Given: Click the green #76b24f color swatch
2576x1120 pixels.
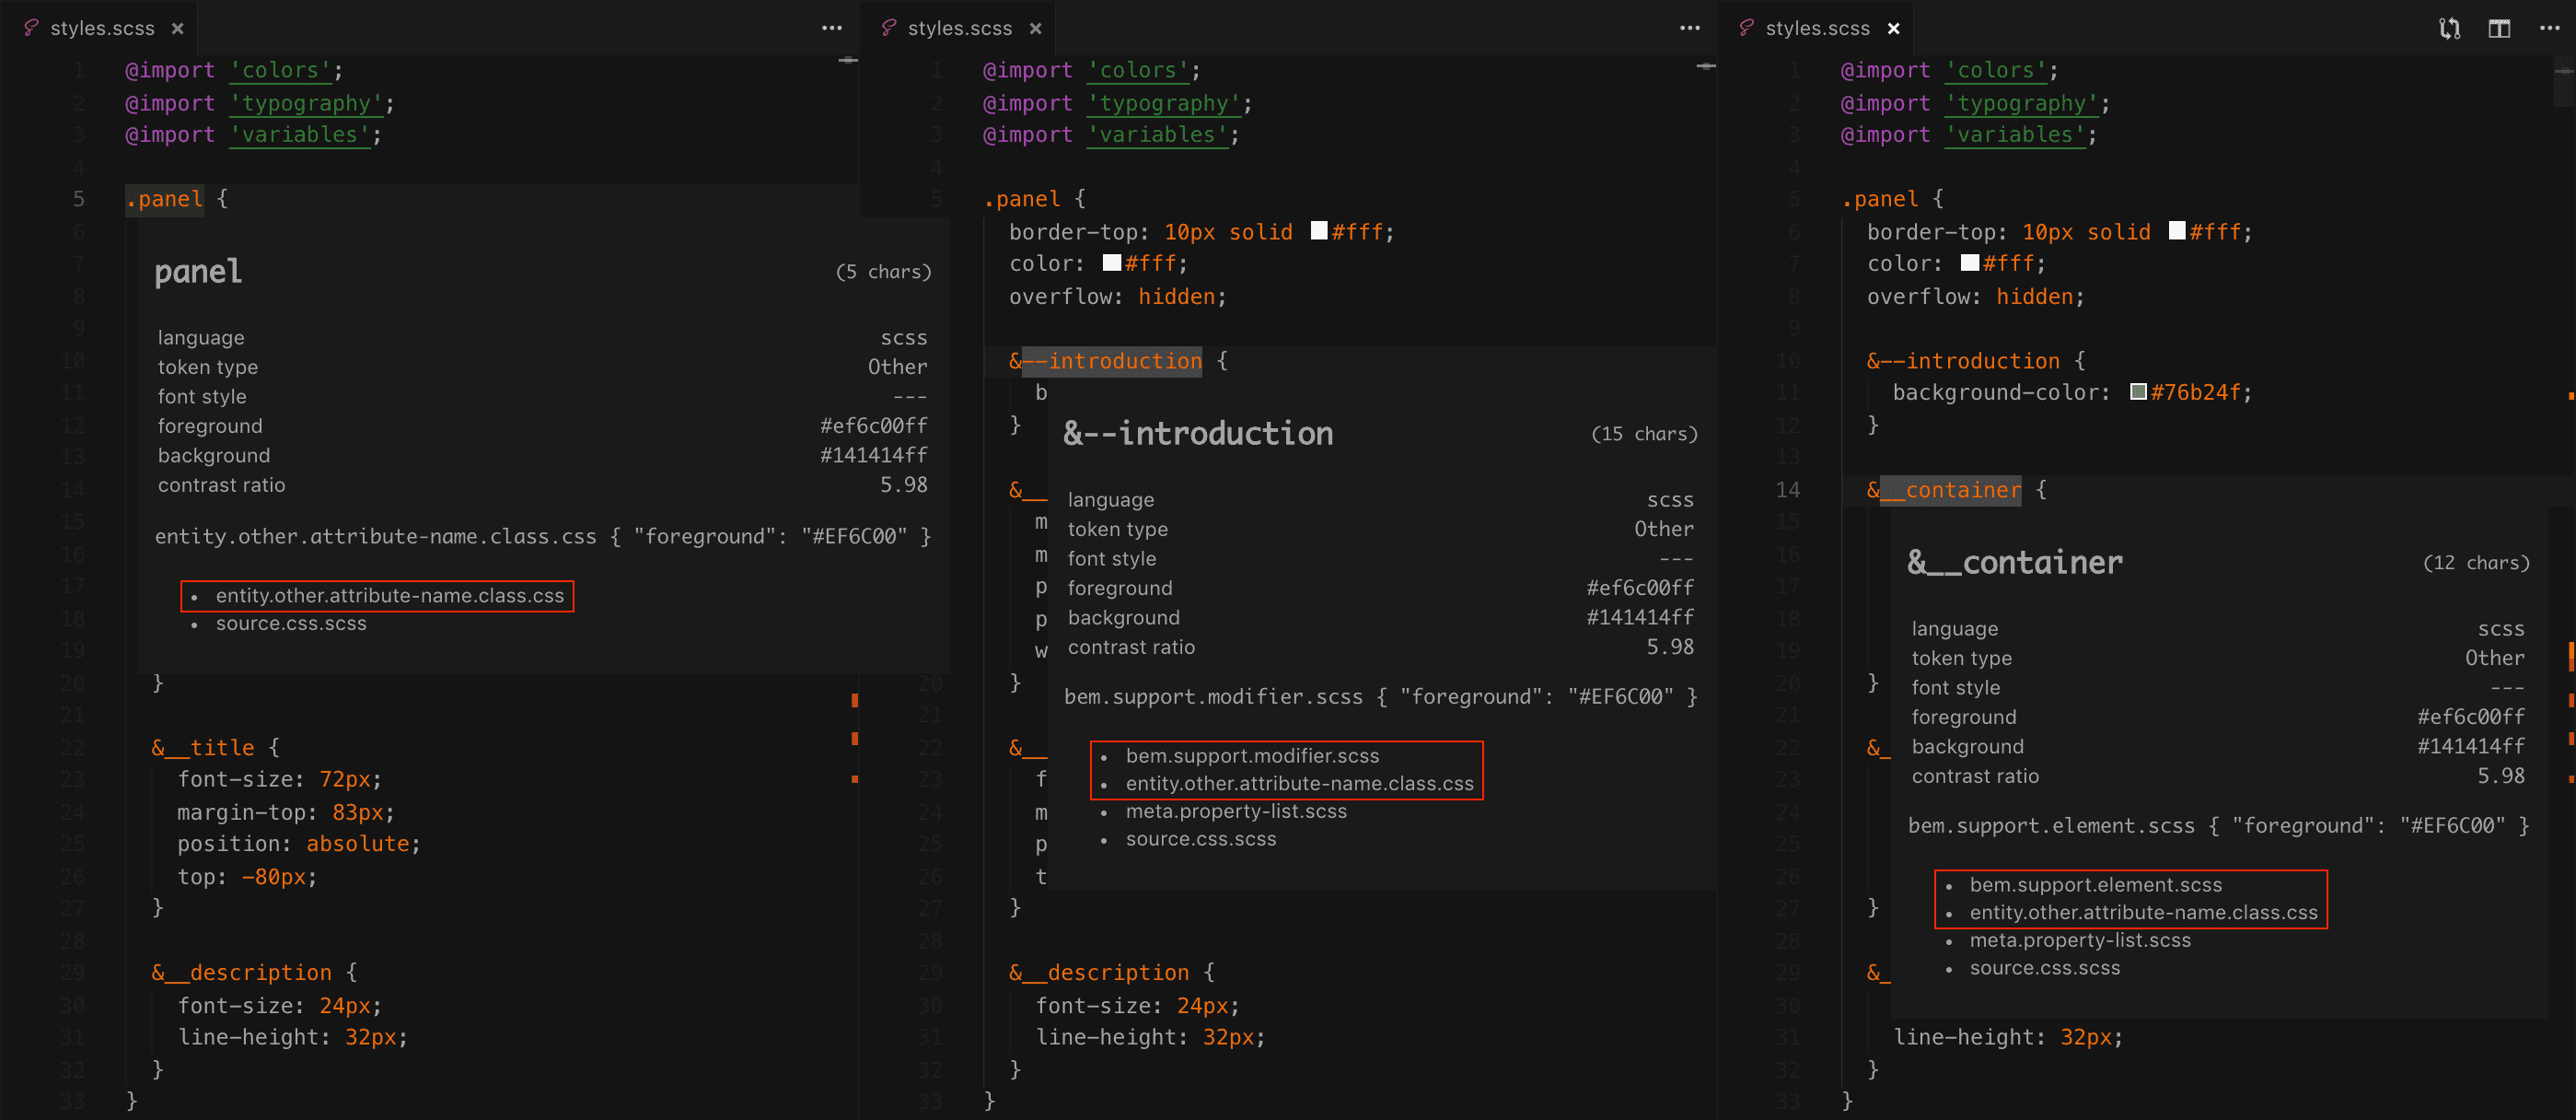Looking at the screenshot, I should pos(2138,392).
